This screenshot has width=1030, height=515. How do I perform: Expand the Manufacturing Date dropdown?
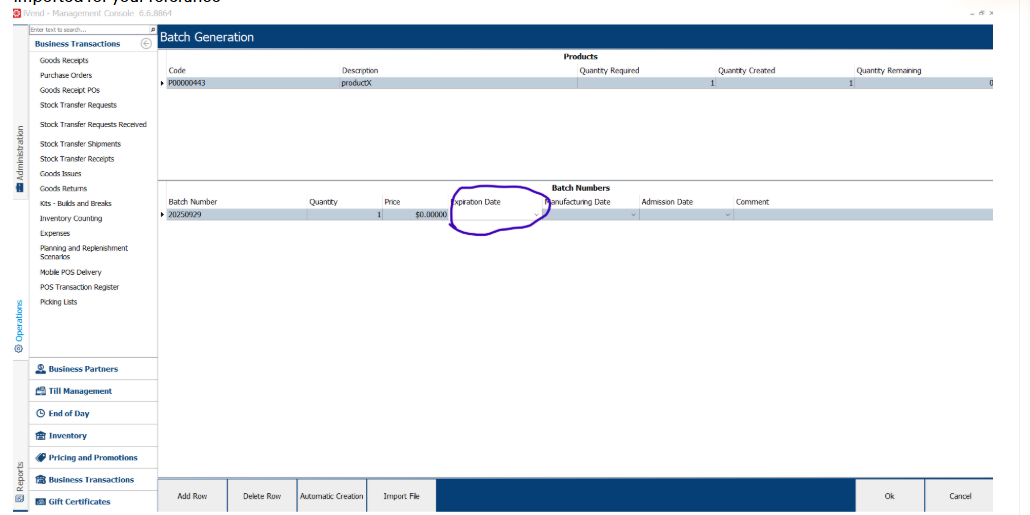[x=632, y=215]
